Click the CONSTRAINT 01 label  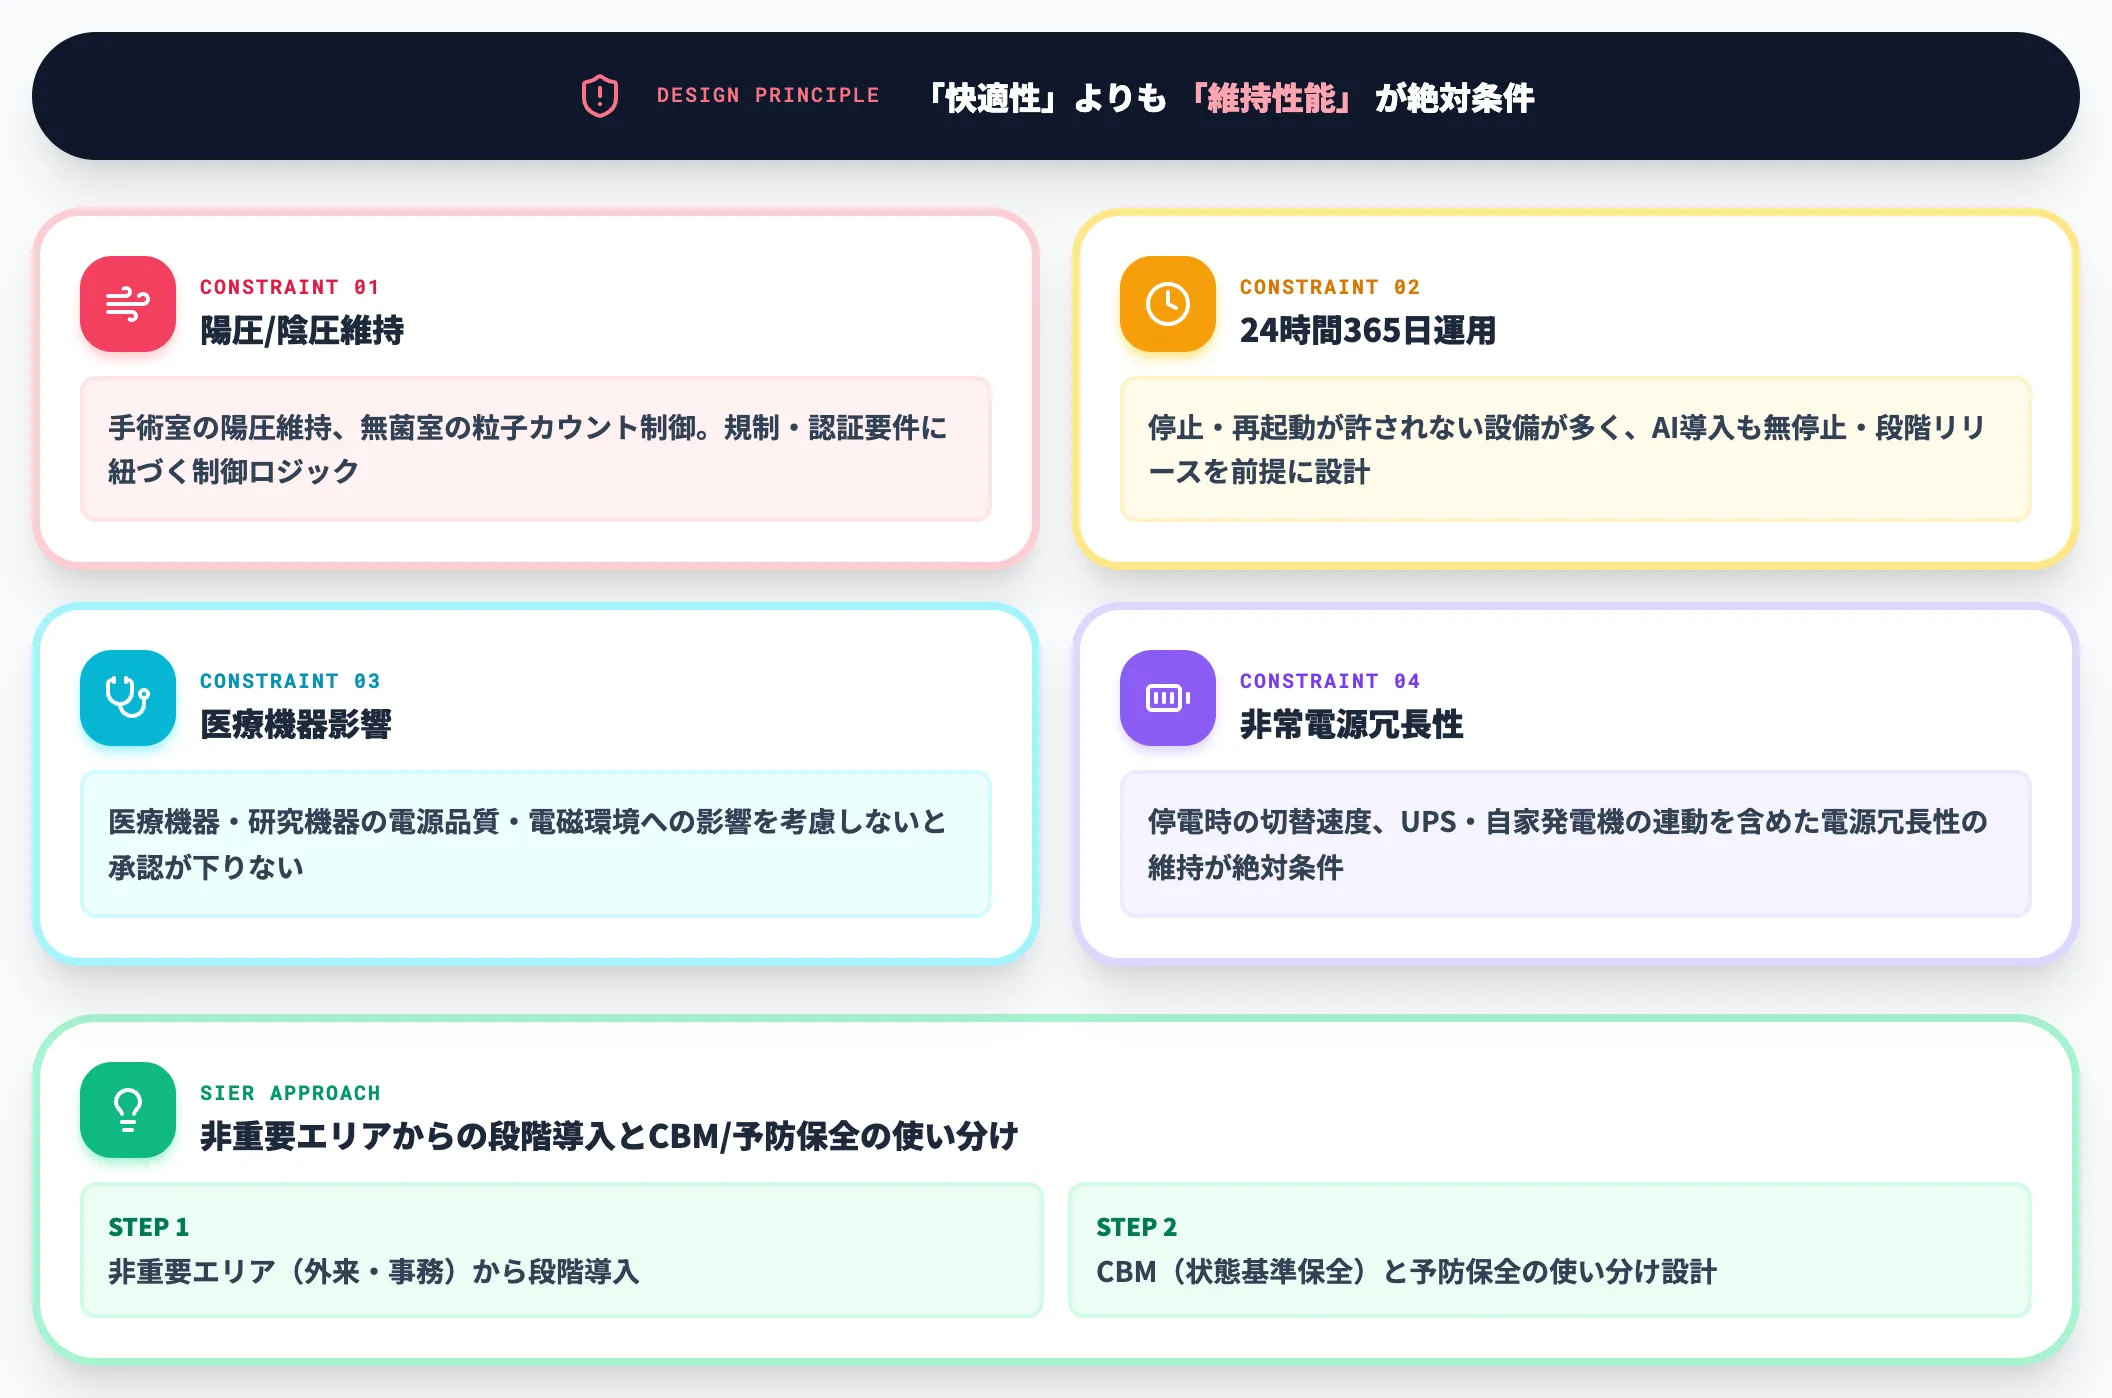point(289,287)
